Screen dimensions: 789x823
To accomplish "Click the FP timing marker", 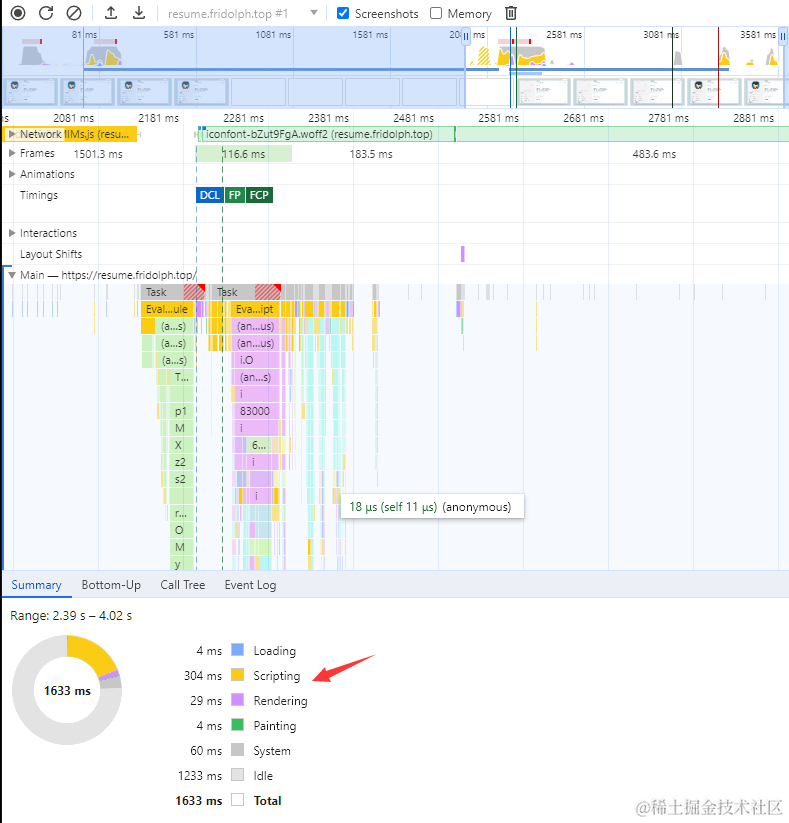I will click(235, 195).
